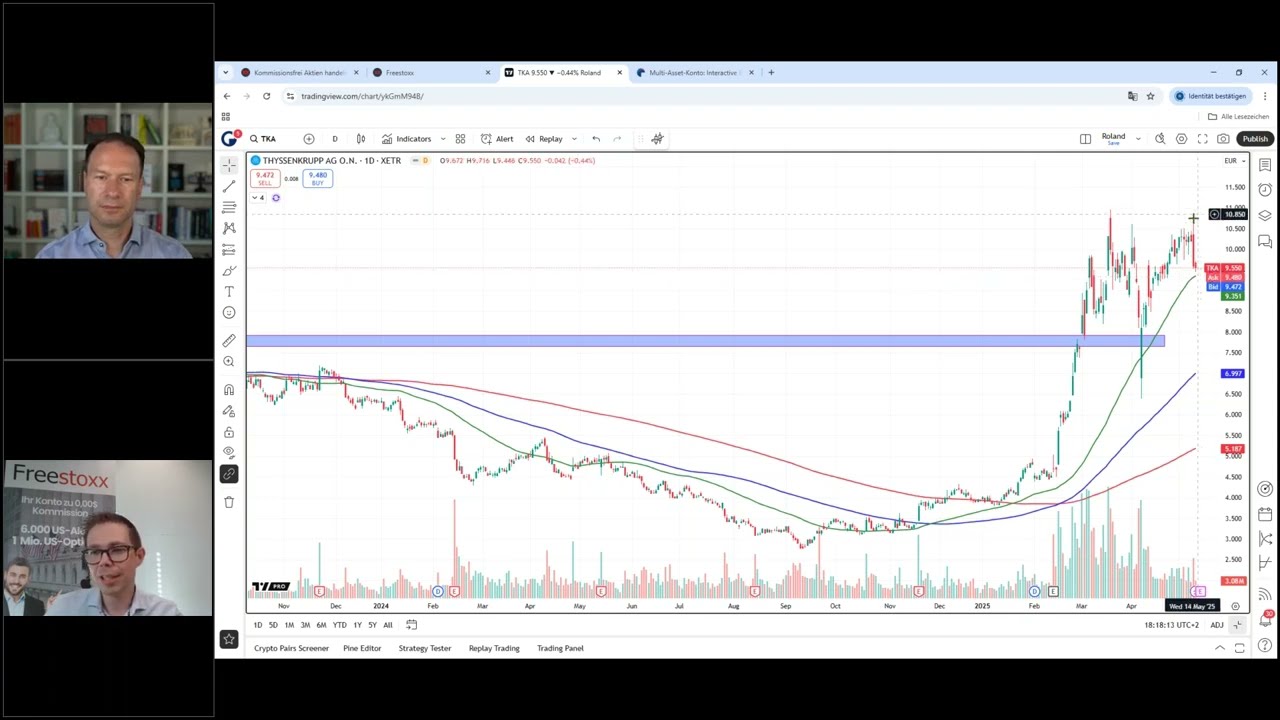The height and width of the screenshot is (720, 1280).
Task: Add a symbol with the plus icon
Action: 309,139
